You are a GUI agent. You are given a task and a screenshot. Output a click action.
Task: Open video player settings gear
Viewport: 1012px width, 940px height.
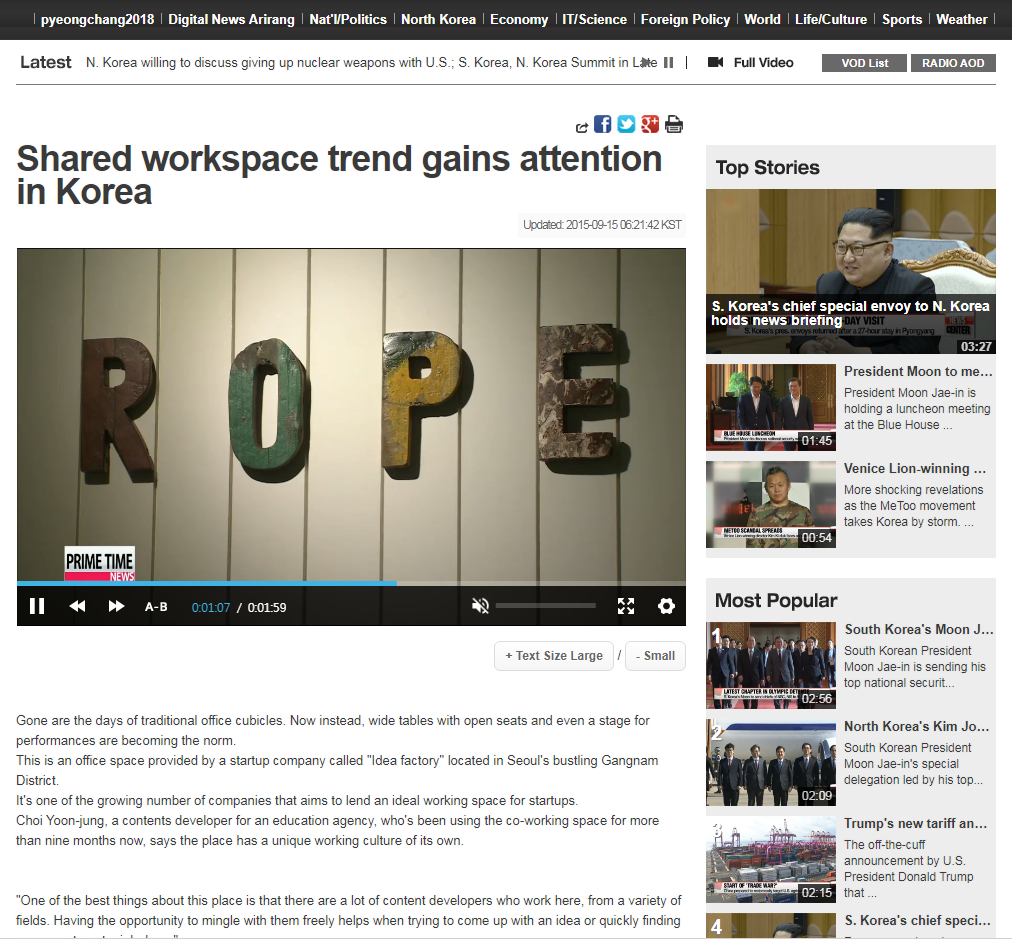pyautogui.click(x=666, y=606)
